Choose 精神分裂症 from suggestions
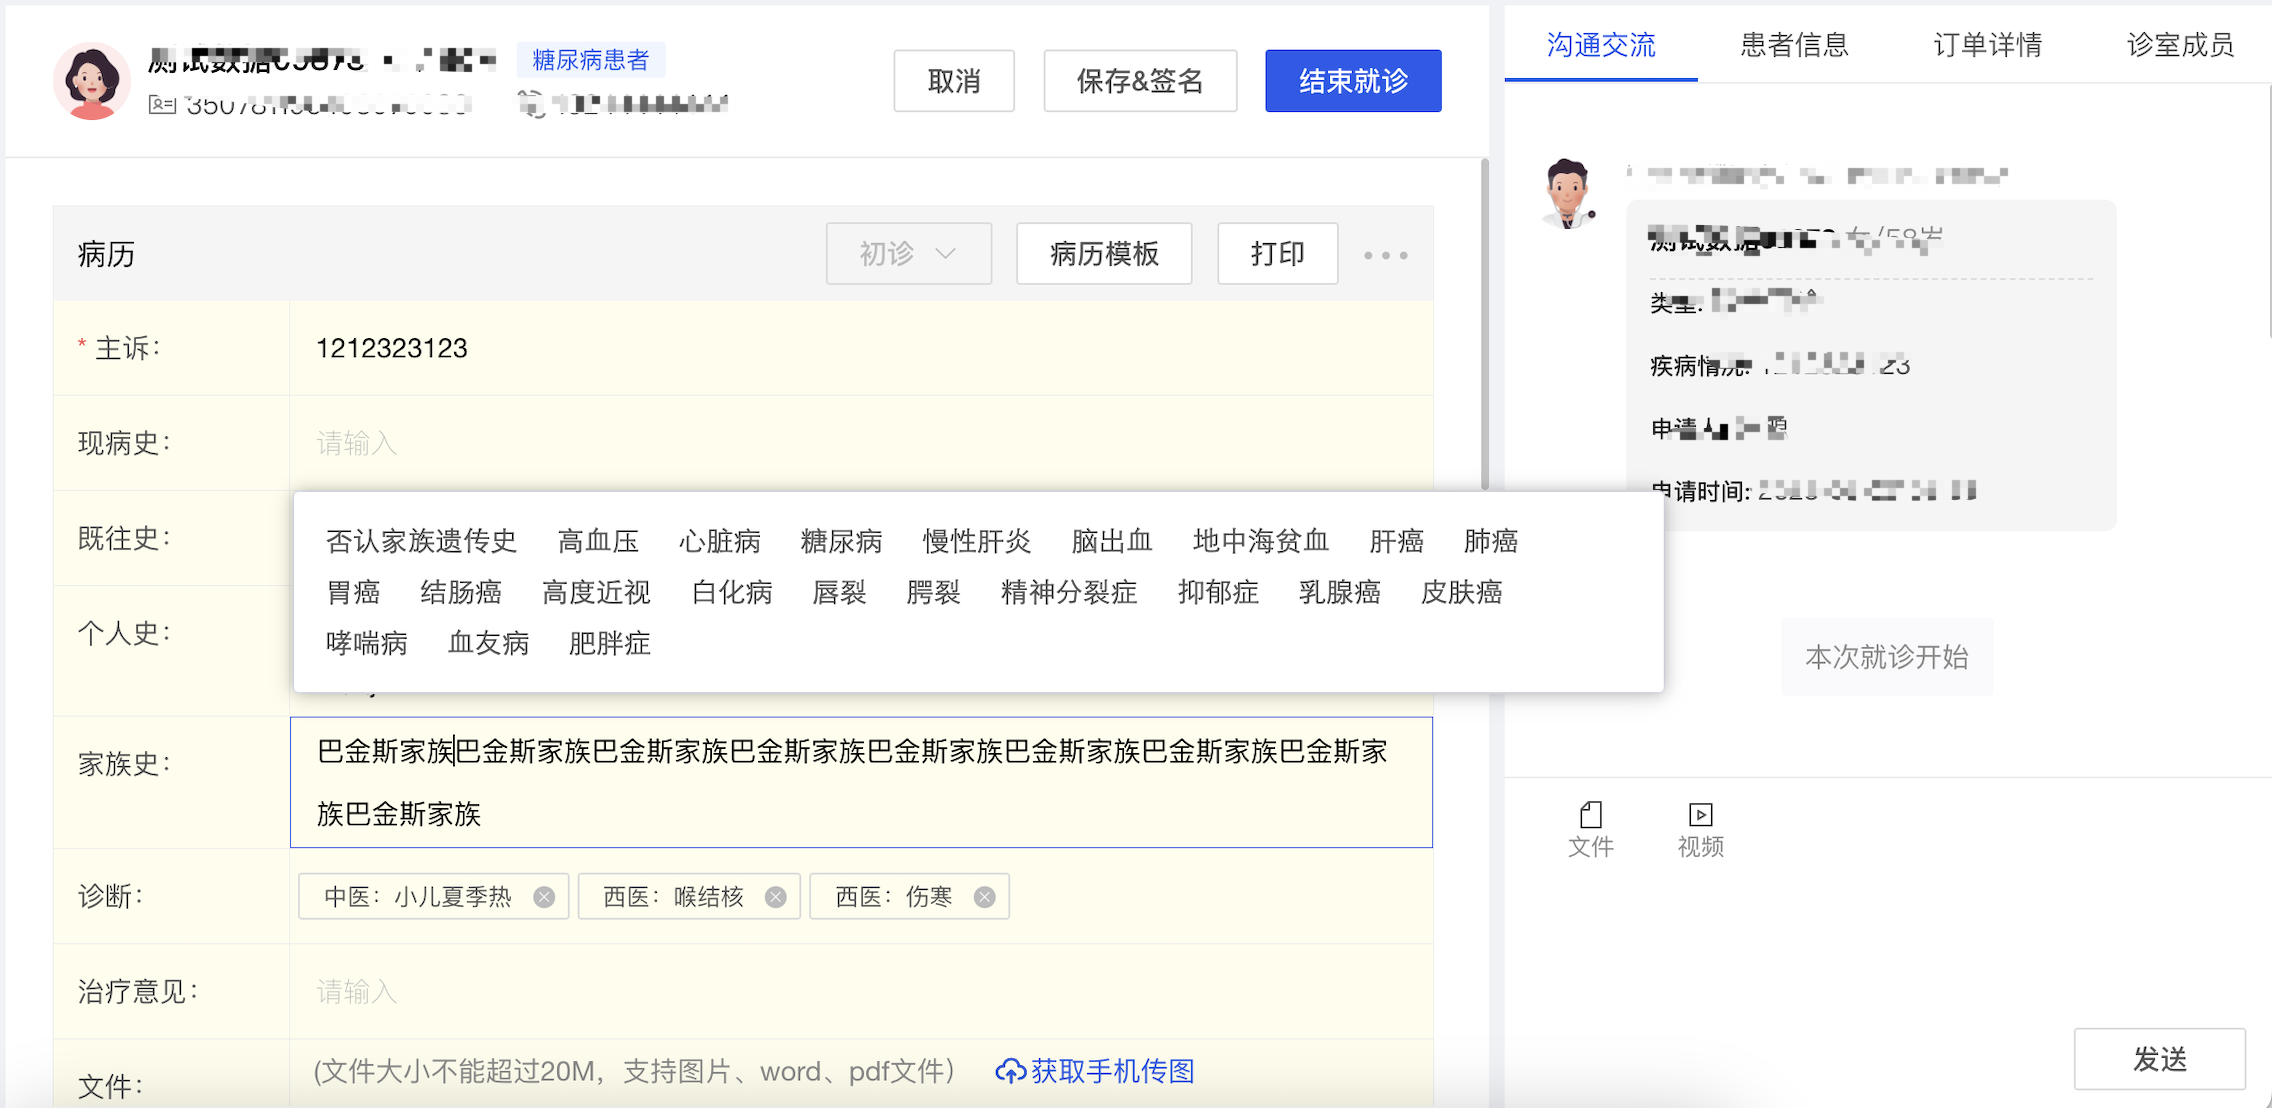 pos(1069,592)
